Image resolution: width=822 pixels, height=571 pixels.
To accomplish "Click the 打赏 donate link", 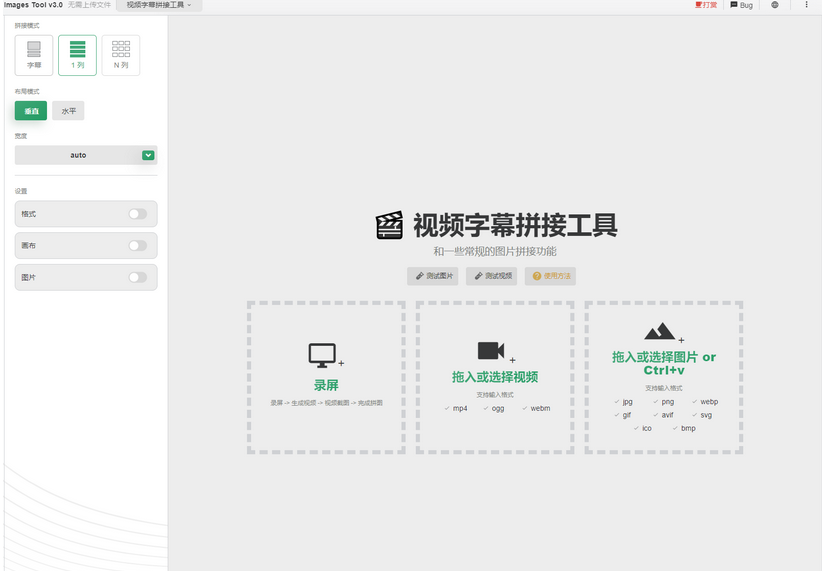I will click(x=706, y=5).
